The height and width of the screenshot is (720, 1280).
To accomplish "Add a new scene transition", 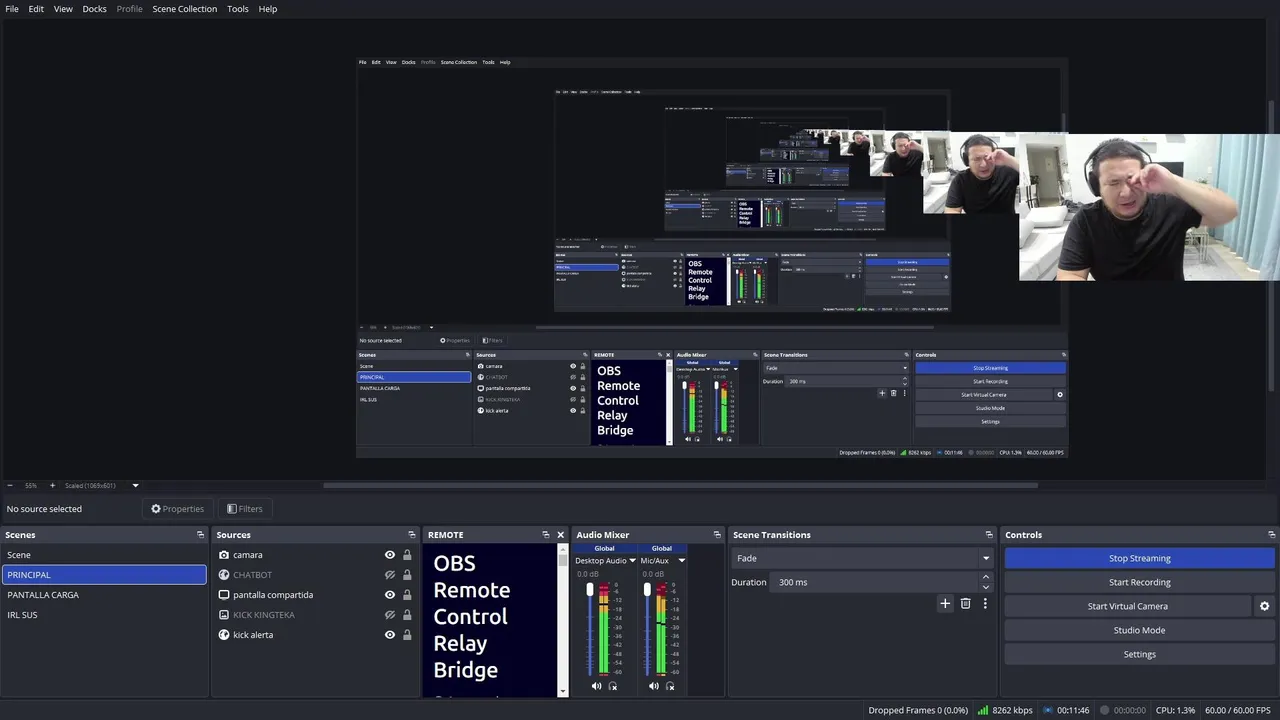I will pos(945,603).
